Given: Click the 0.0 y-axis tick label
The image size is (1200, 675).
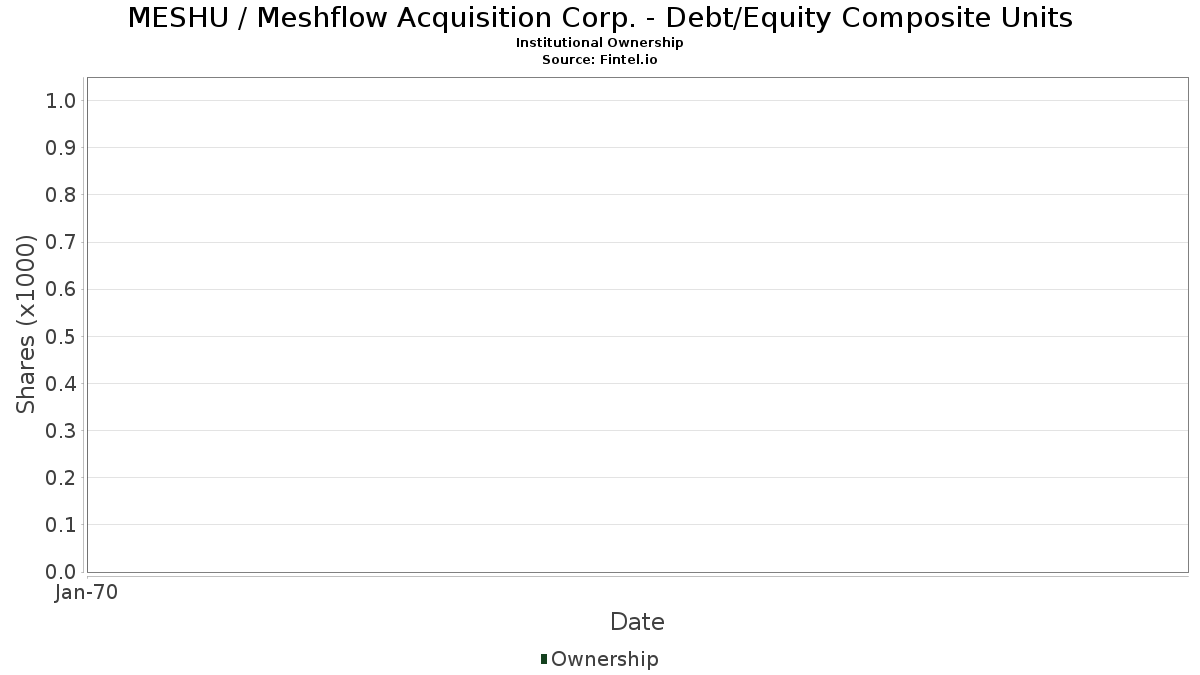Looking at the screenshot, I should (61, 572).
